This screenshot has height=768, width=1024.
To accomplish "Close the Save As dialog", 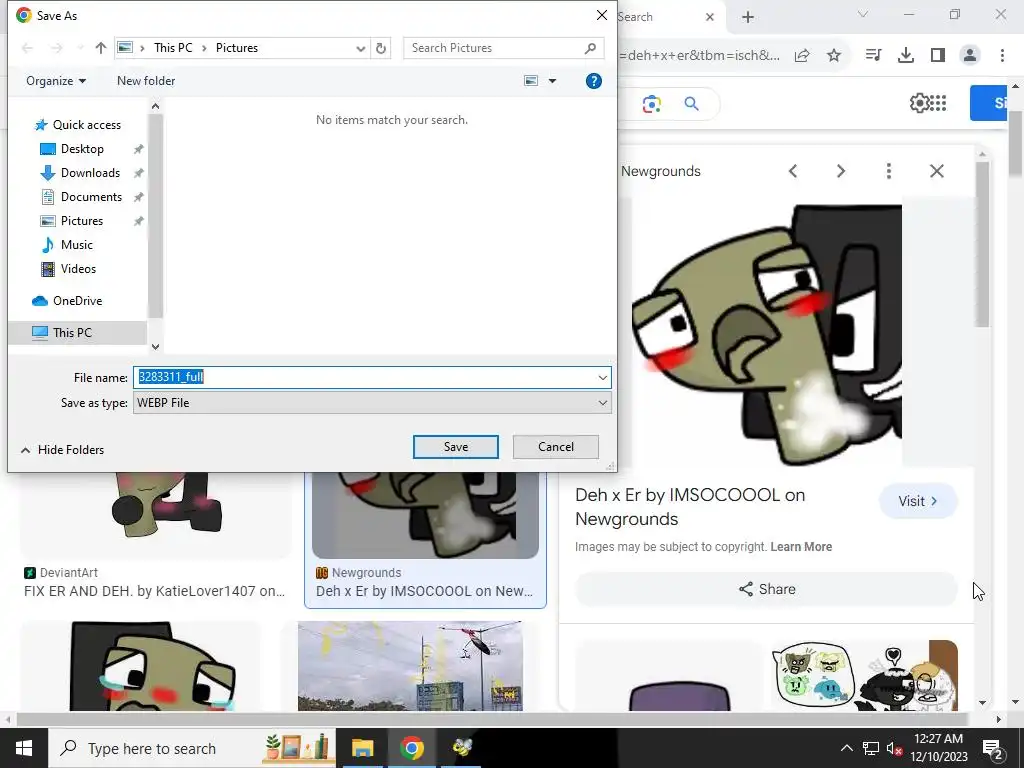I will (601, 15).
